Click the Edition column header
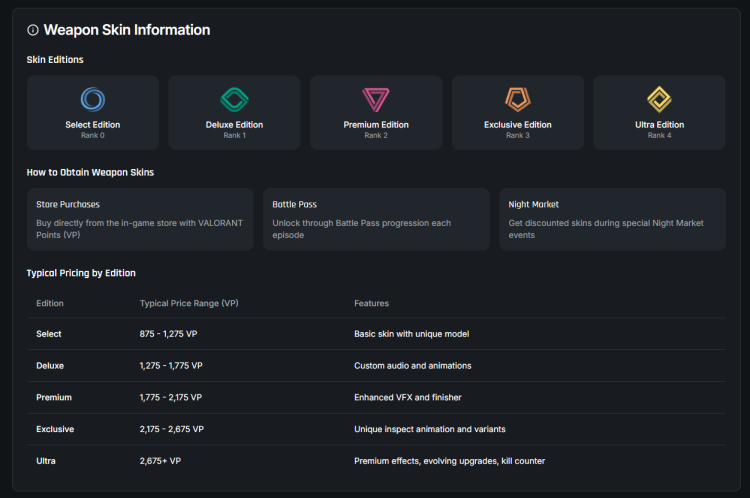This screenshot has height=498, width=750. pos(50,303)
